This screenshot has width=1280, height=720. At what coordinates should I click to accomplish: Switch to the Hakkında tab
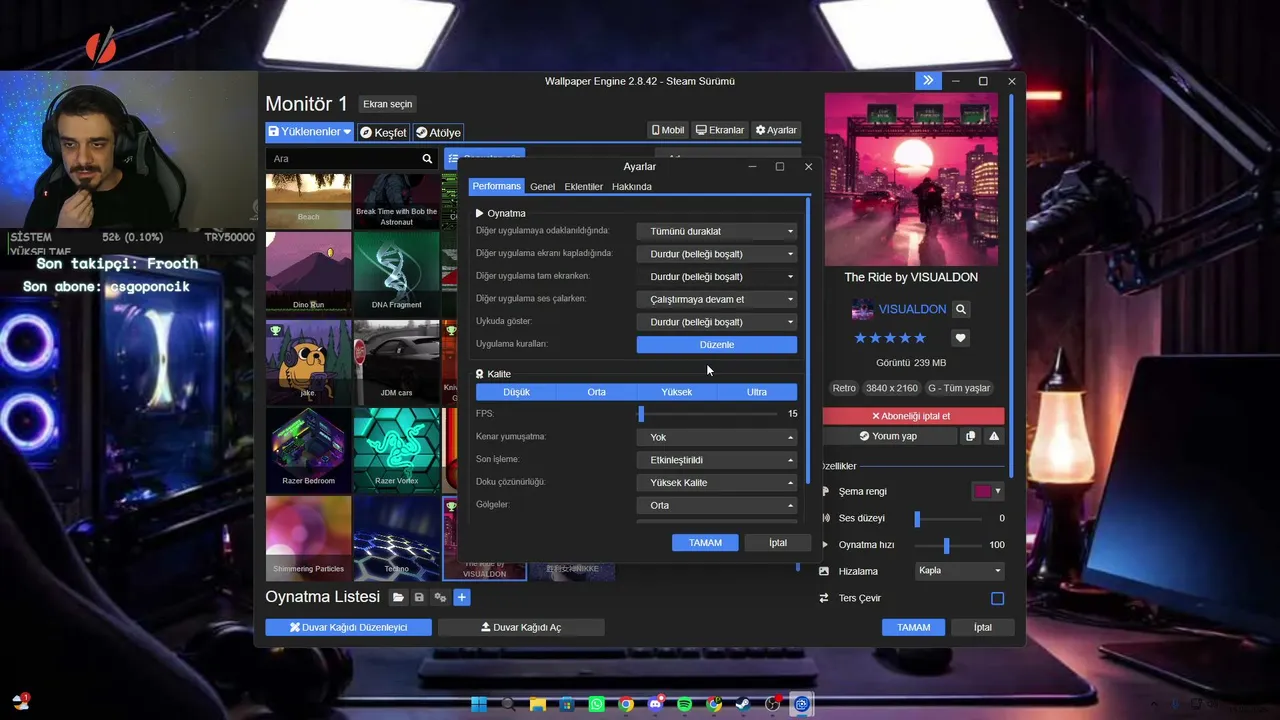(632, 187)
